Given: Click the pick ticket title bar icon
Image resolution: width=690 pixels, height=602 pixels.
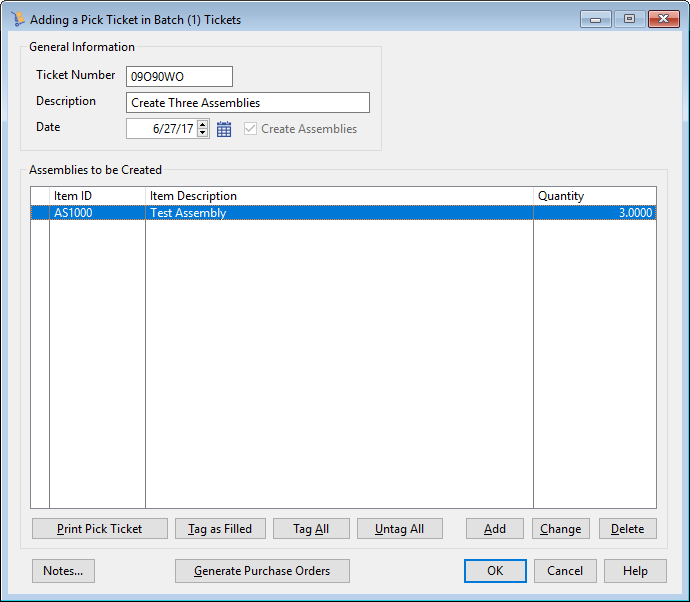Looking at the screenshot, I should [17, 19].
